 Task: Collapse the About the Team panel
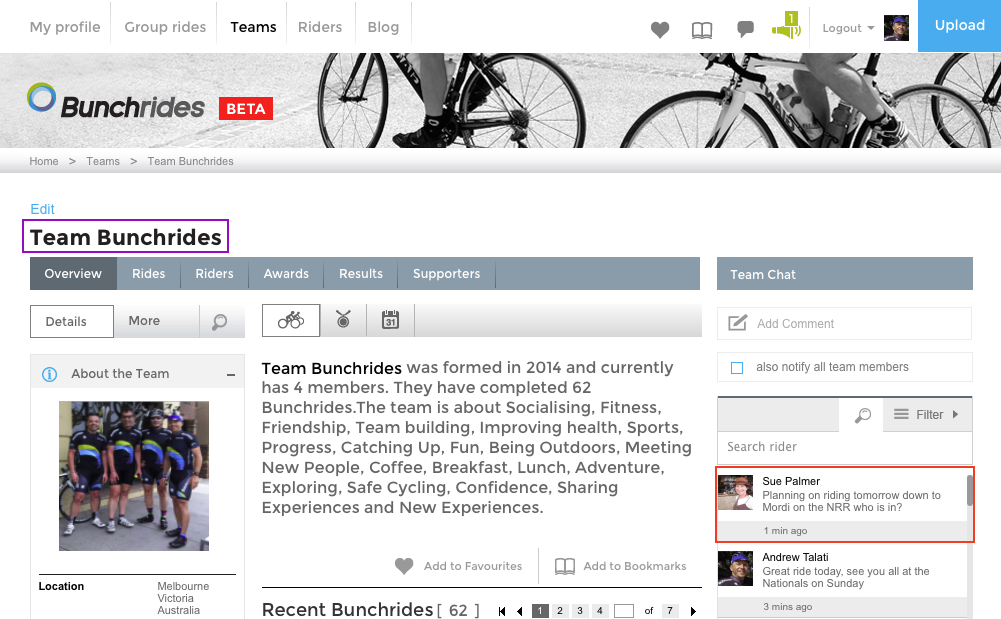coord(231,374)
